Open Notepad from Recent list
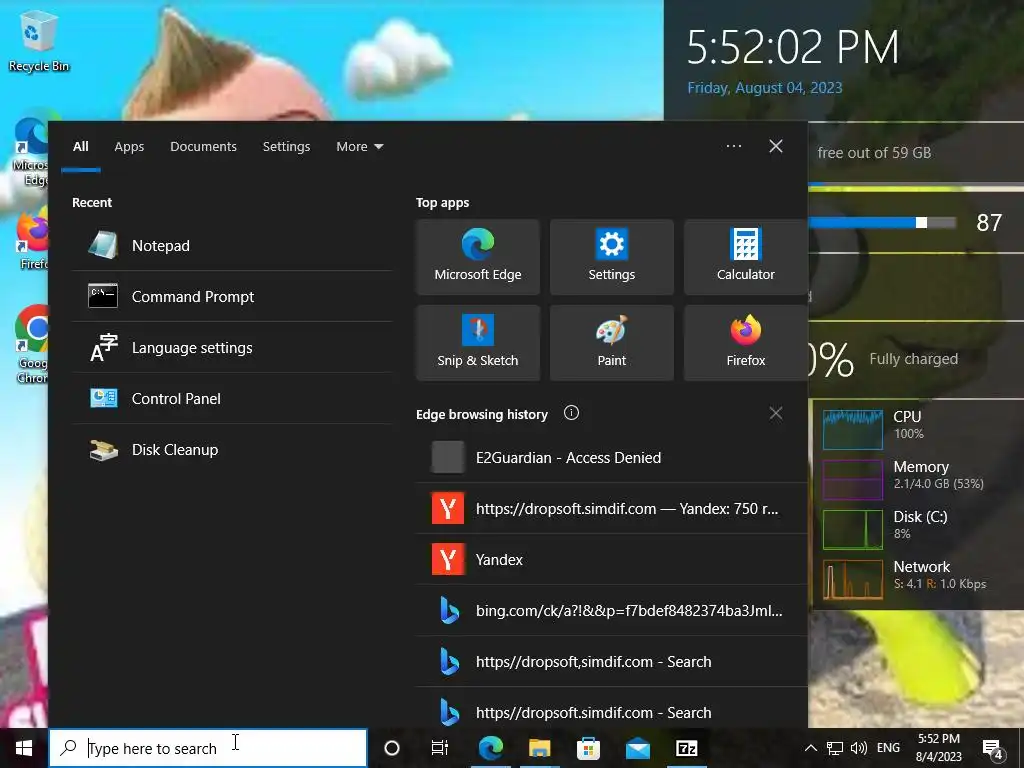Screen dimensions: 1024x768 [x=232, y=246]
